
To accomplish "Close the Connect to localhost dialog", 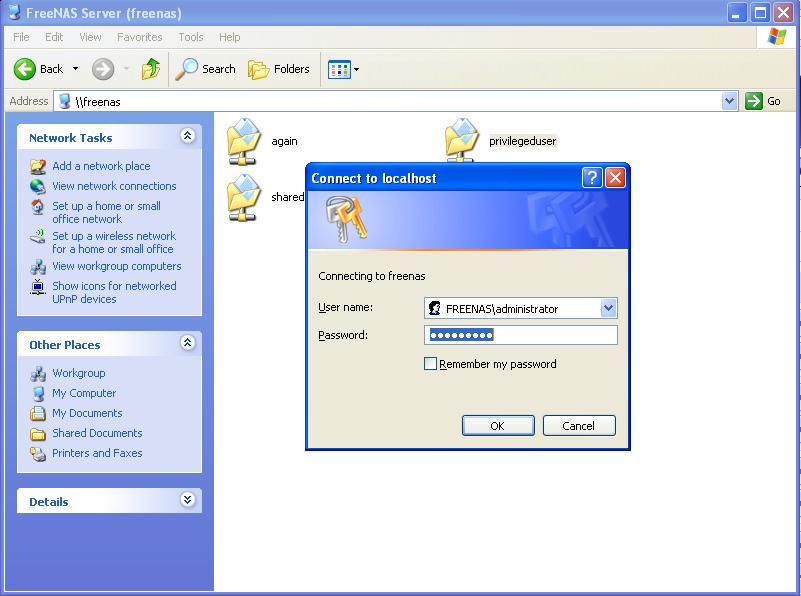I will point(616,178).
